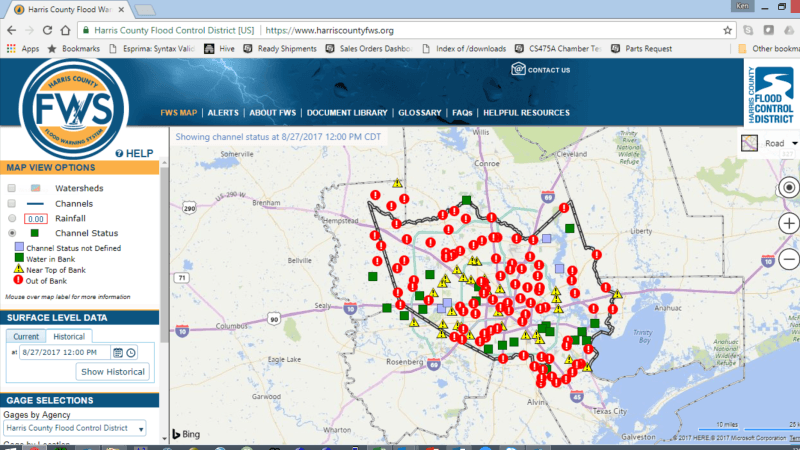
Task: Close the Harris County Flood Warning tab
Action: [x=121, y=9]
